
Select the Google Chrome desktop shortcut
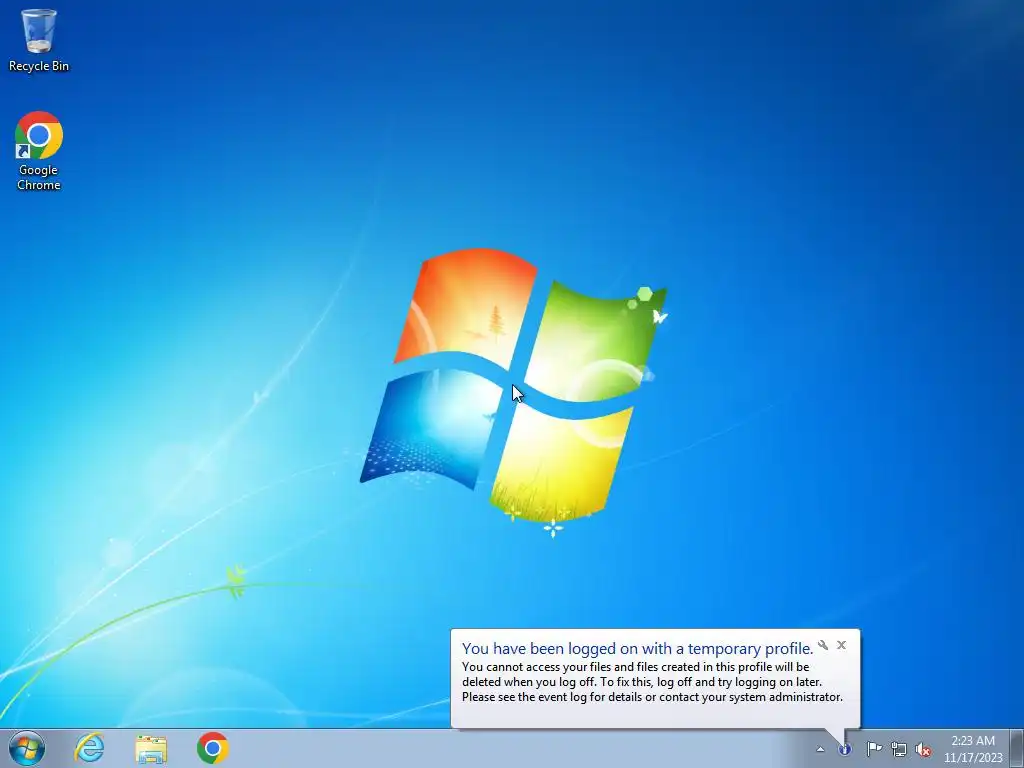coord(39,150)
